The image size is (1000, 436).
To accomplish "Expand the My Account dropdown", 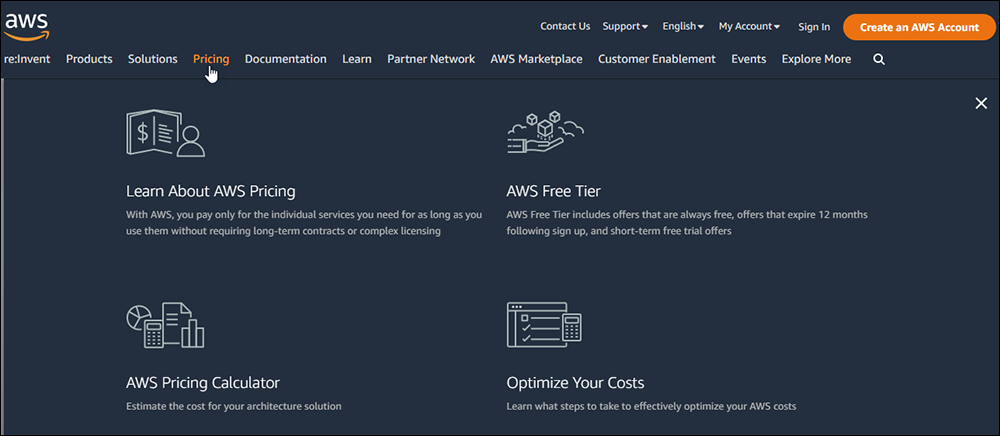I will (x=749, y=26).
